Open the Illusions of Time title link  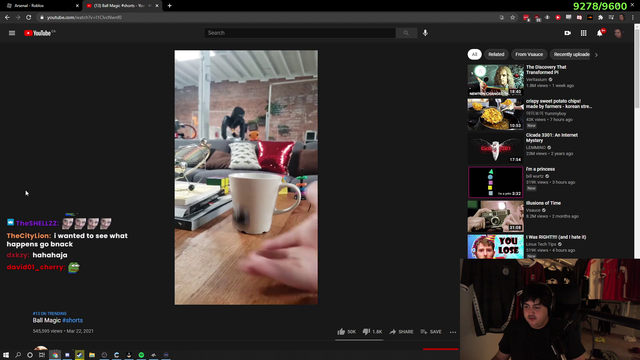tap(543, 203)
